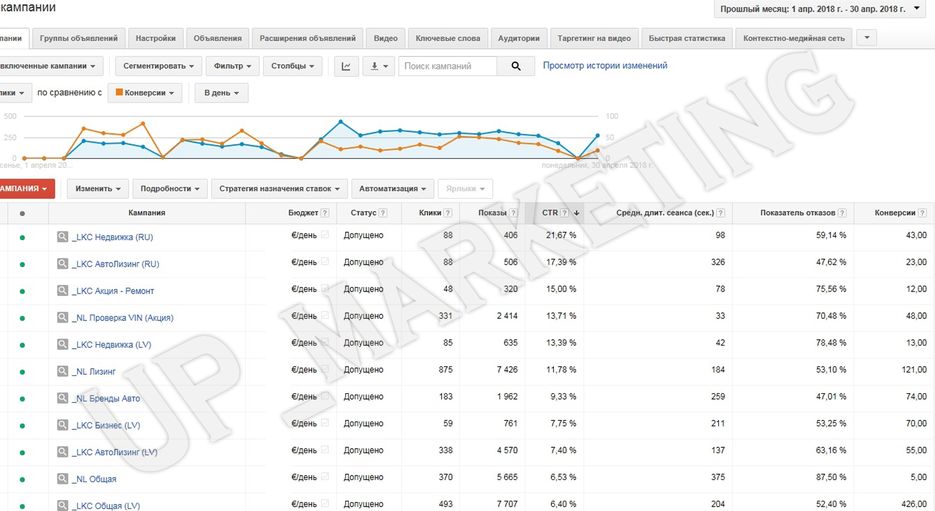Click search icon beside _NL Лизинг
This screenshot has height=511, width=935.
[63, 371]
